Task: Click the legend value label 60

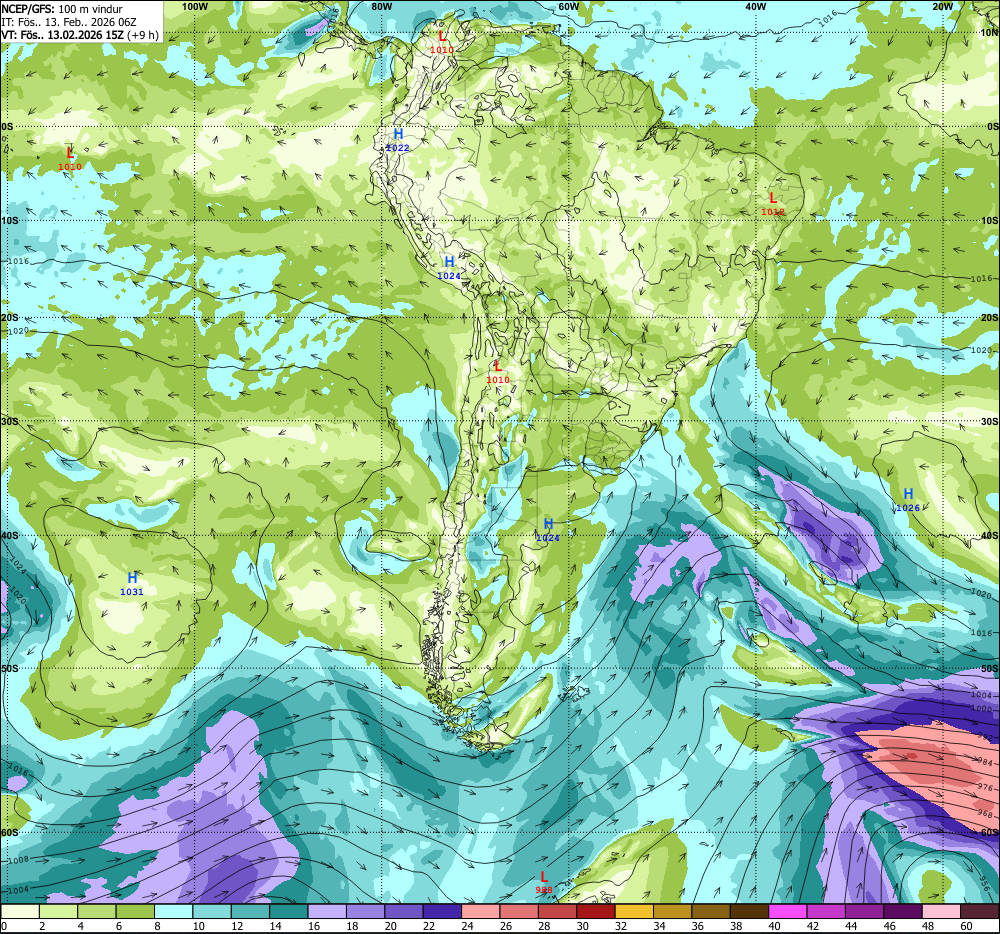Action: pyautogui.click(x=966, y=926)
